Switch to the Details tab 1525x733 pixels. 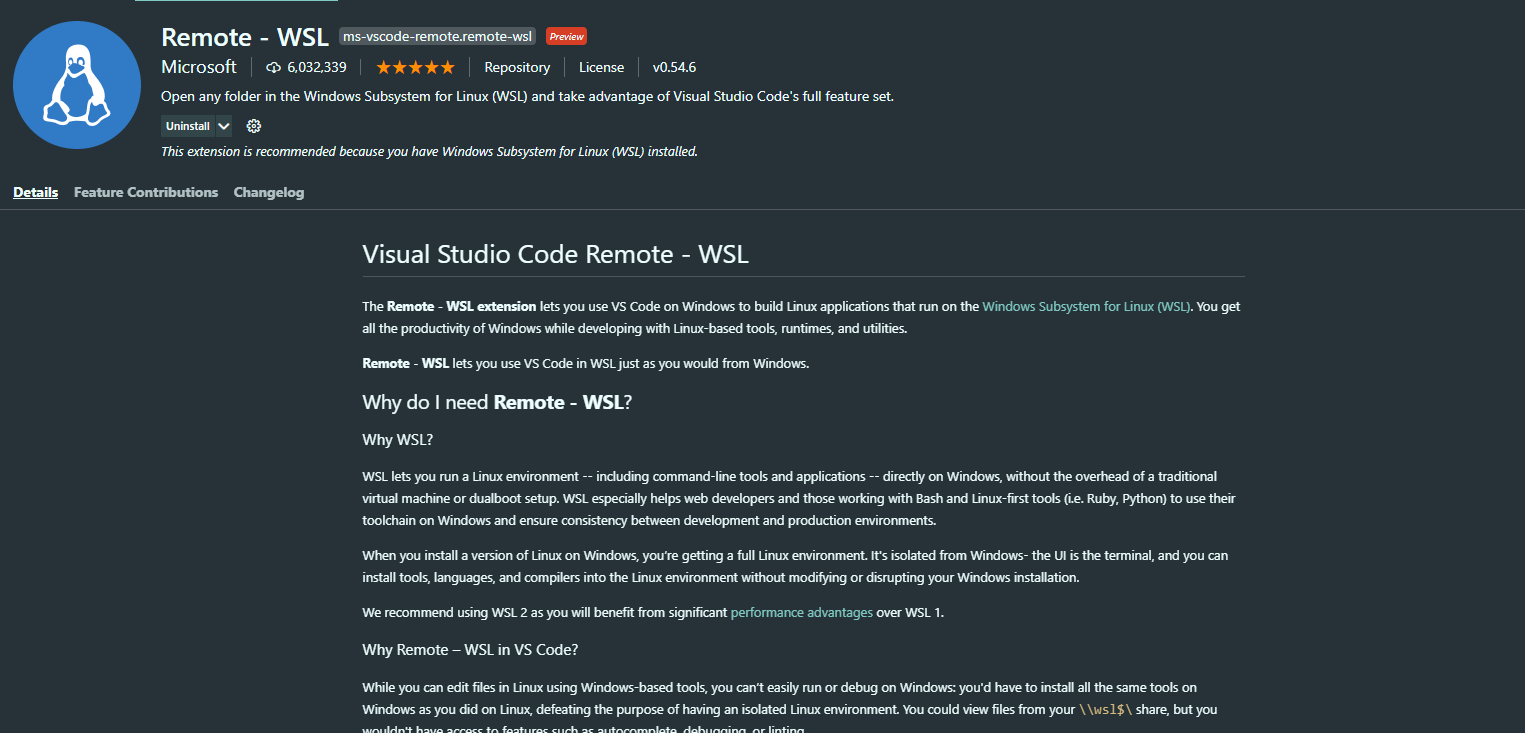36,192
